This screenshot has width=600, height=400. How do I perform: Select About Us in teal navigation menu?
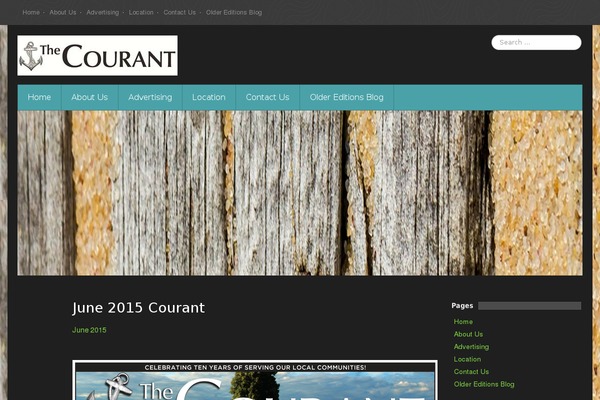[90, 97]
